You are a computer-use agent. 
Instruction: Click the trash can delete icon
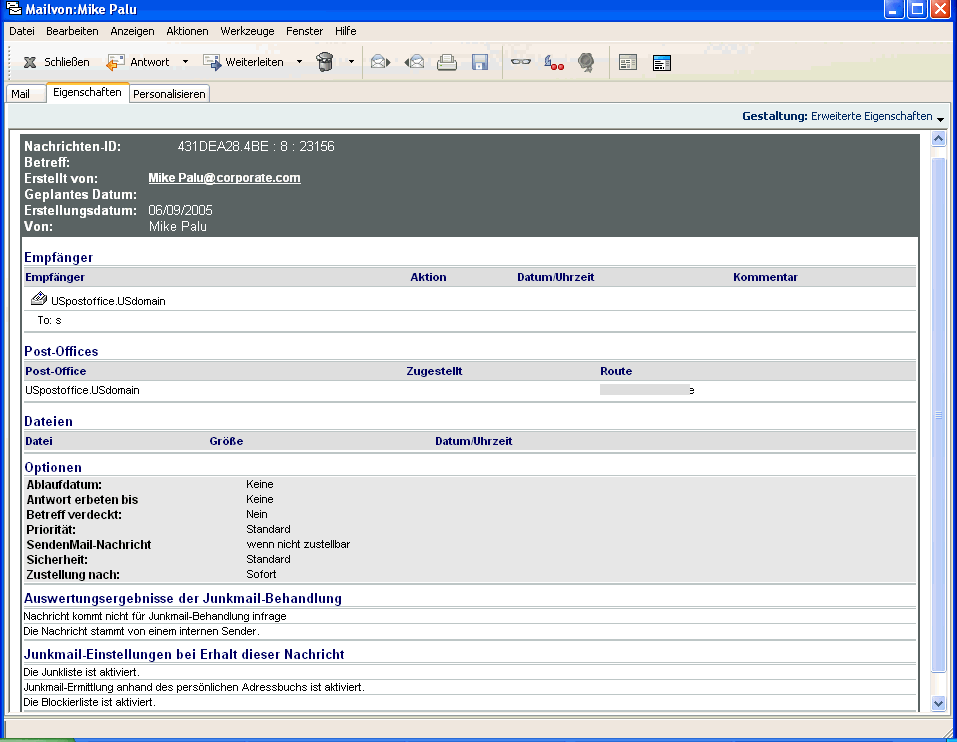click(x=325, y=62)
